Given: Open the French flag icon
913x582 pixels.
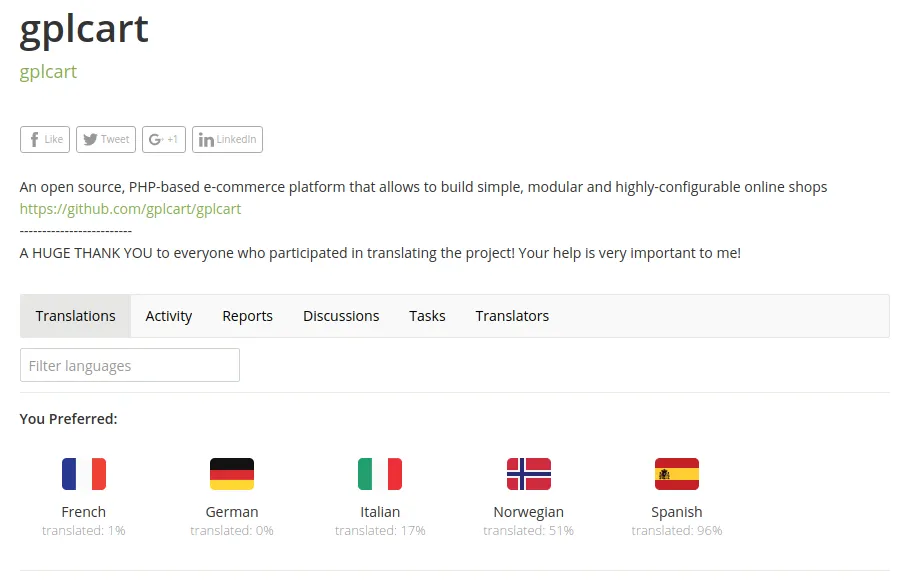Looking at the screenshot, I should click(x=84, y=474).
